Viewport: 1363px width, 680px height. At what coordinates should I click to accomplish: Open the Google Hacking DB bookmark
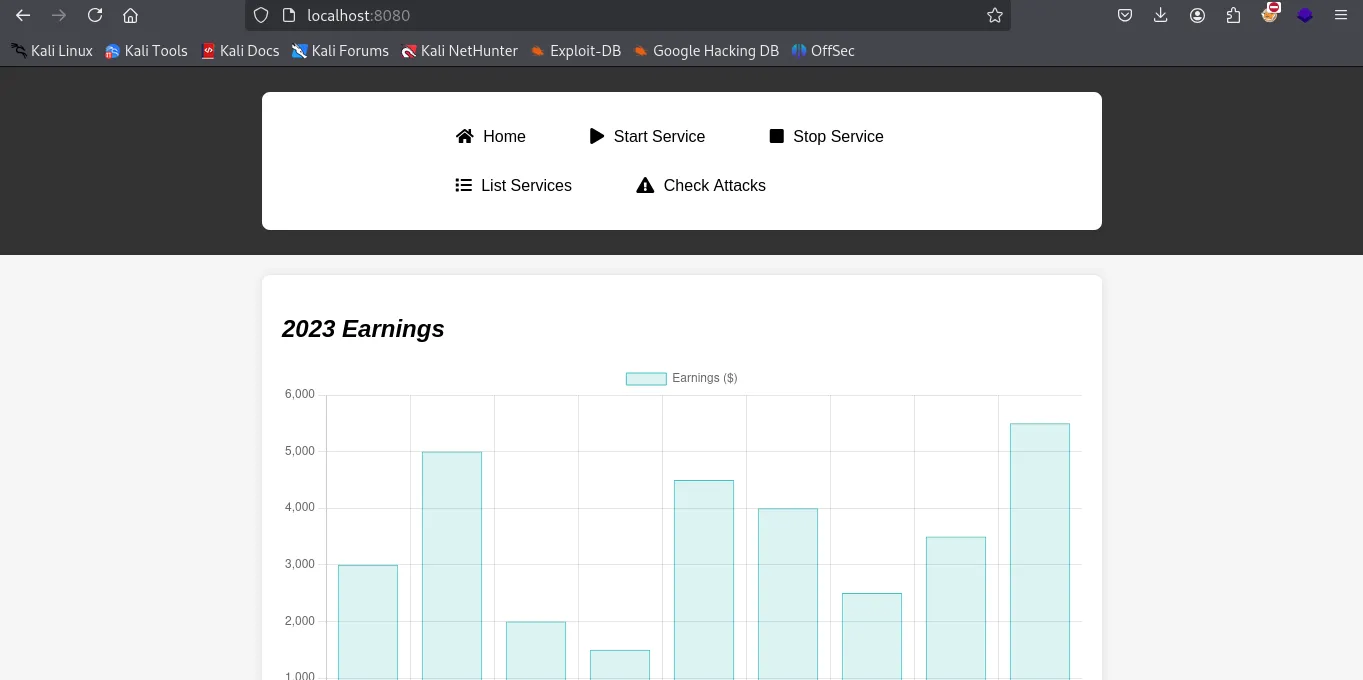706,51
